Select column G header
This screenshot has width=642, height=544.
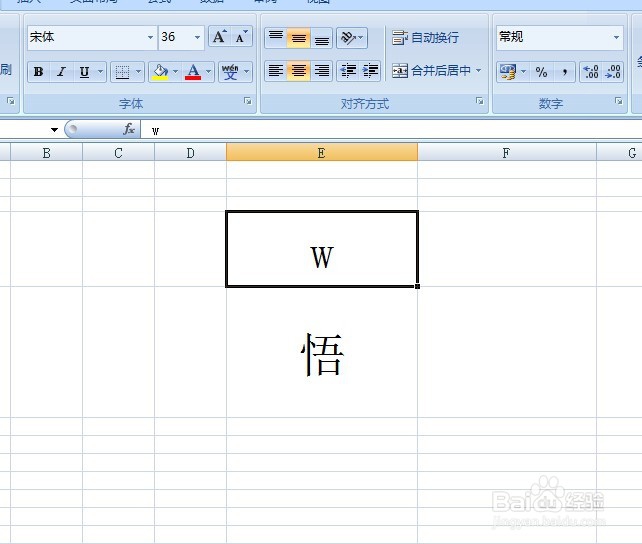(x=619, y=153)
